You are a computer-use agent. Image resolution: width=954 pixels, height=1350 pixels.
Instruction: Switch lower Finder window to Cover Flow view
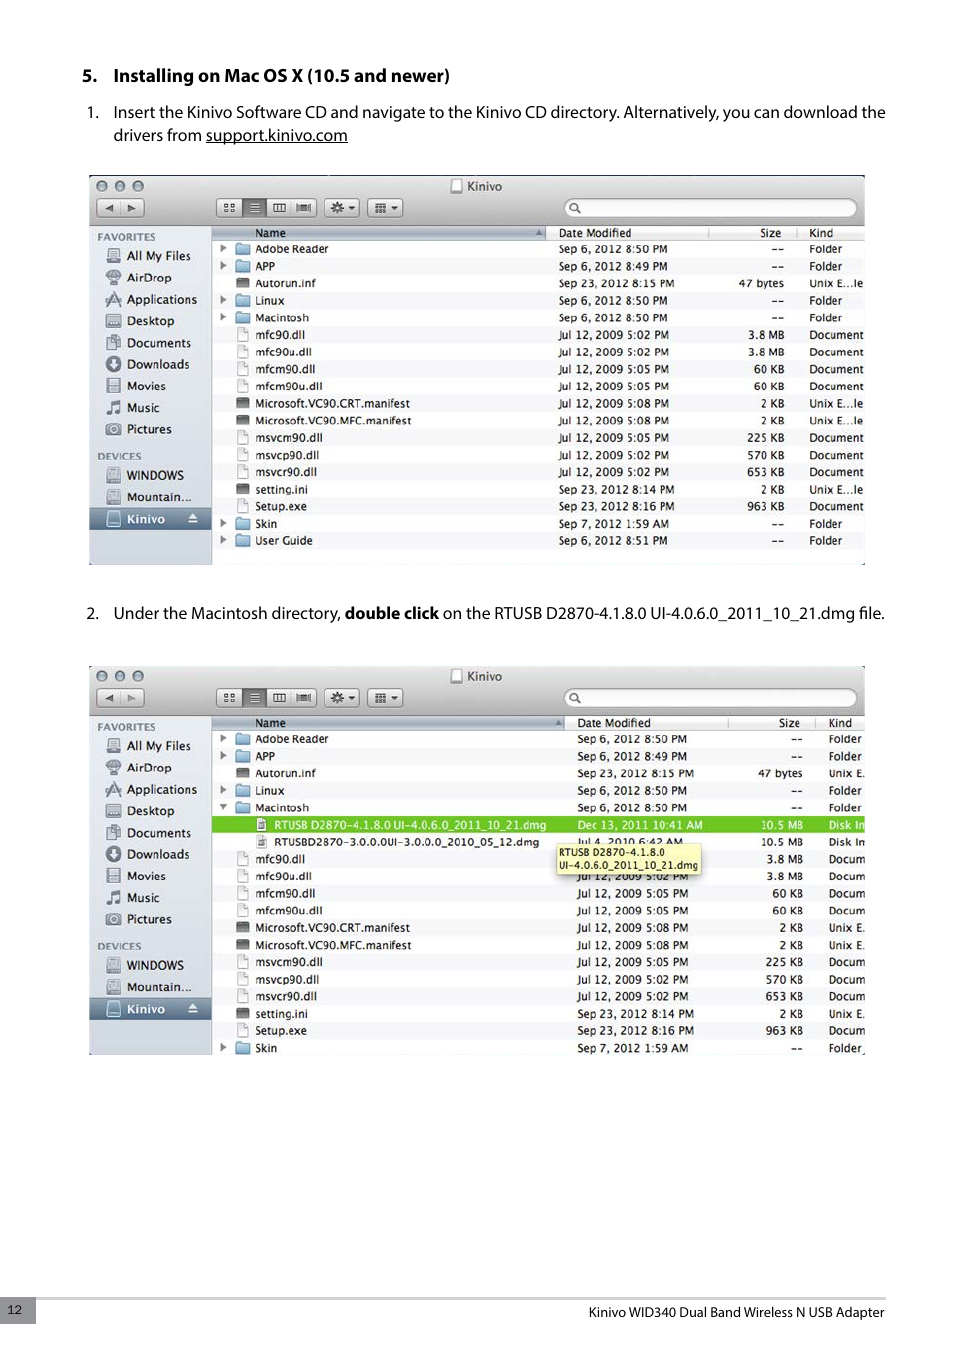[304, 698]
